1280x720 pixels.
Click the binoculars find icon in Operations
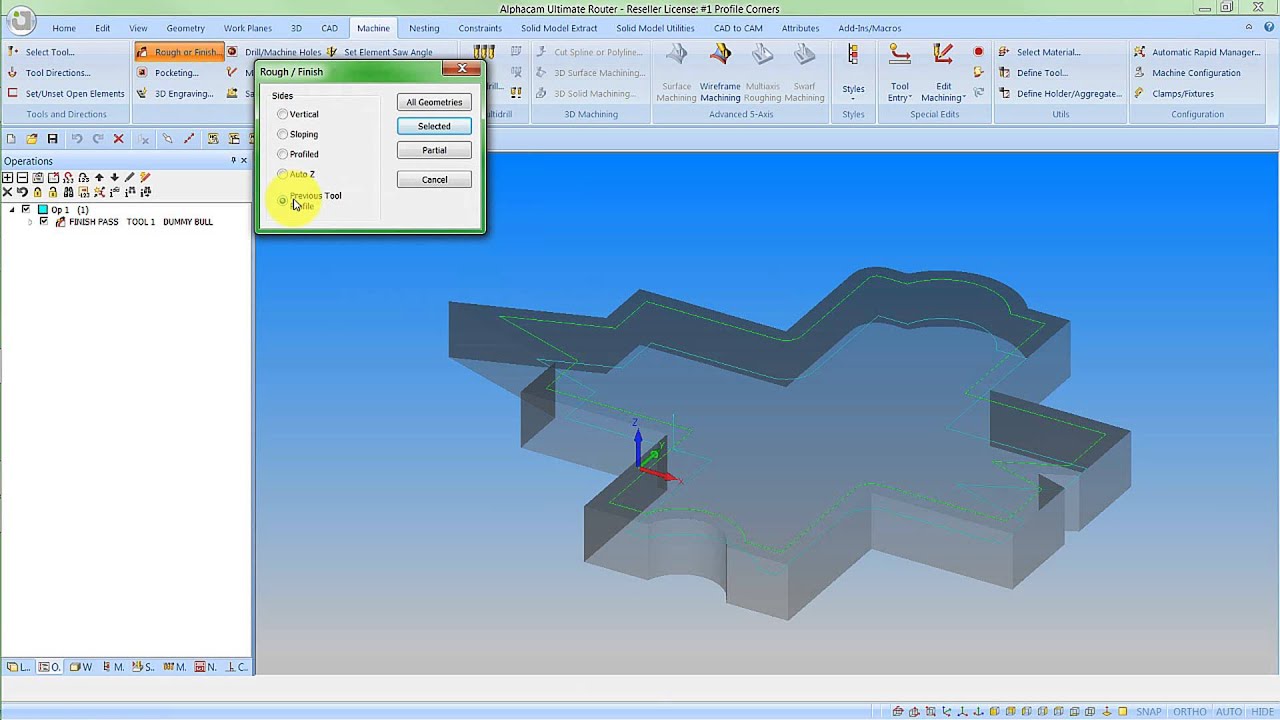69,192
